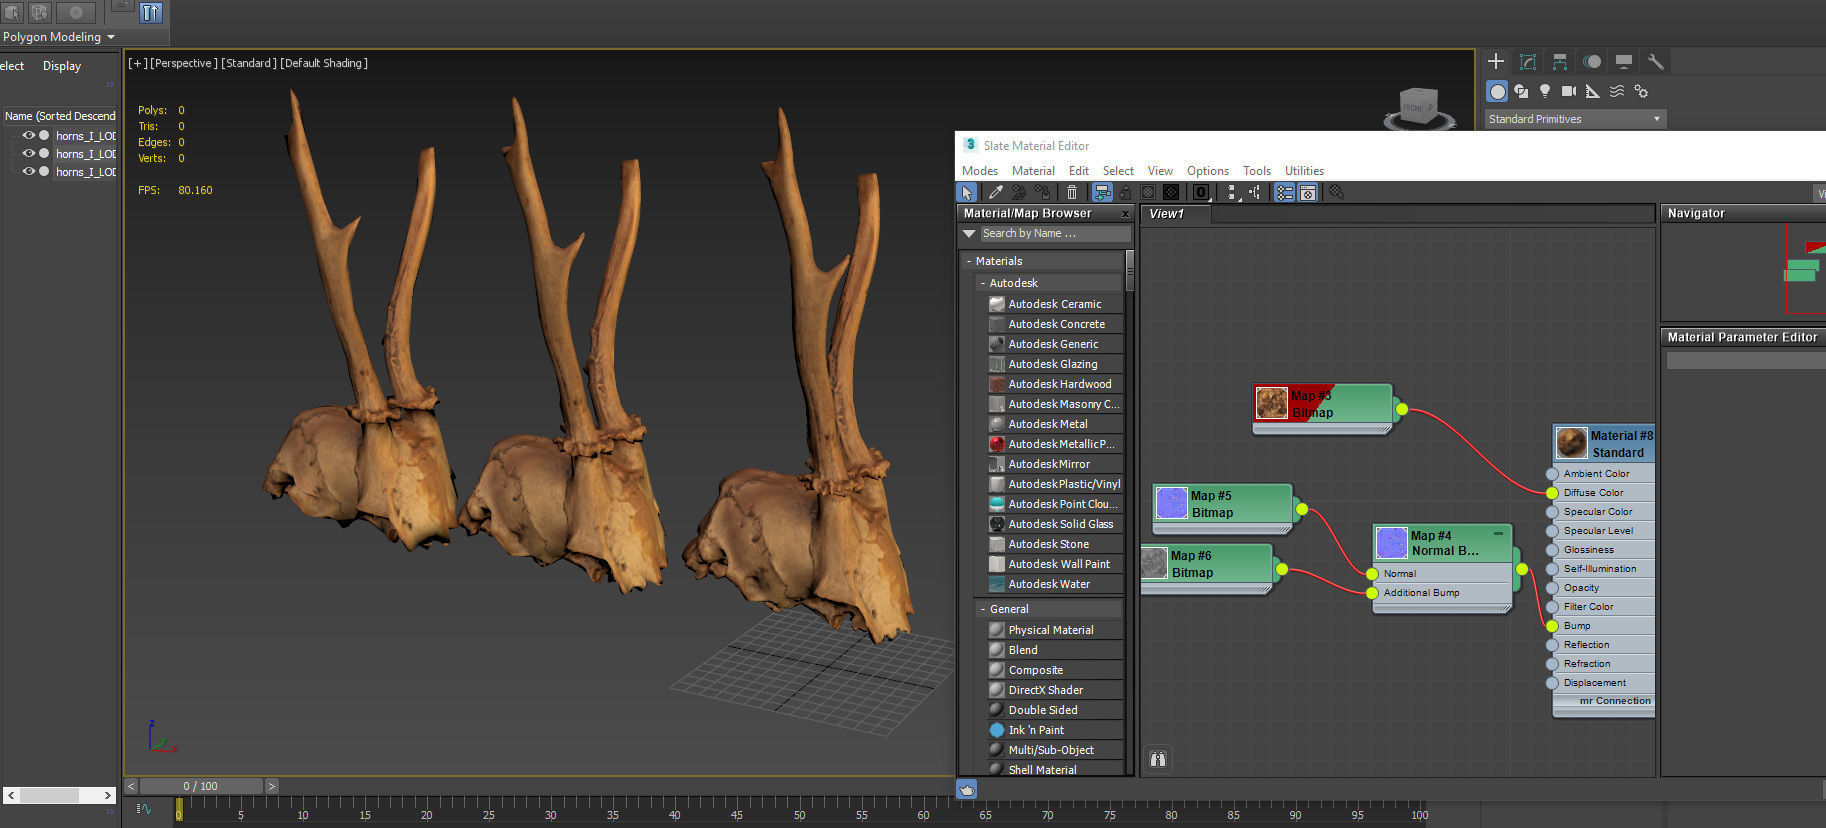Click the Name (Sorted Descending) column header
This screenshot has height=828, width=1826.
click(x=60, y=116)
